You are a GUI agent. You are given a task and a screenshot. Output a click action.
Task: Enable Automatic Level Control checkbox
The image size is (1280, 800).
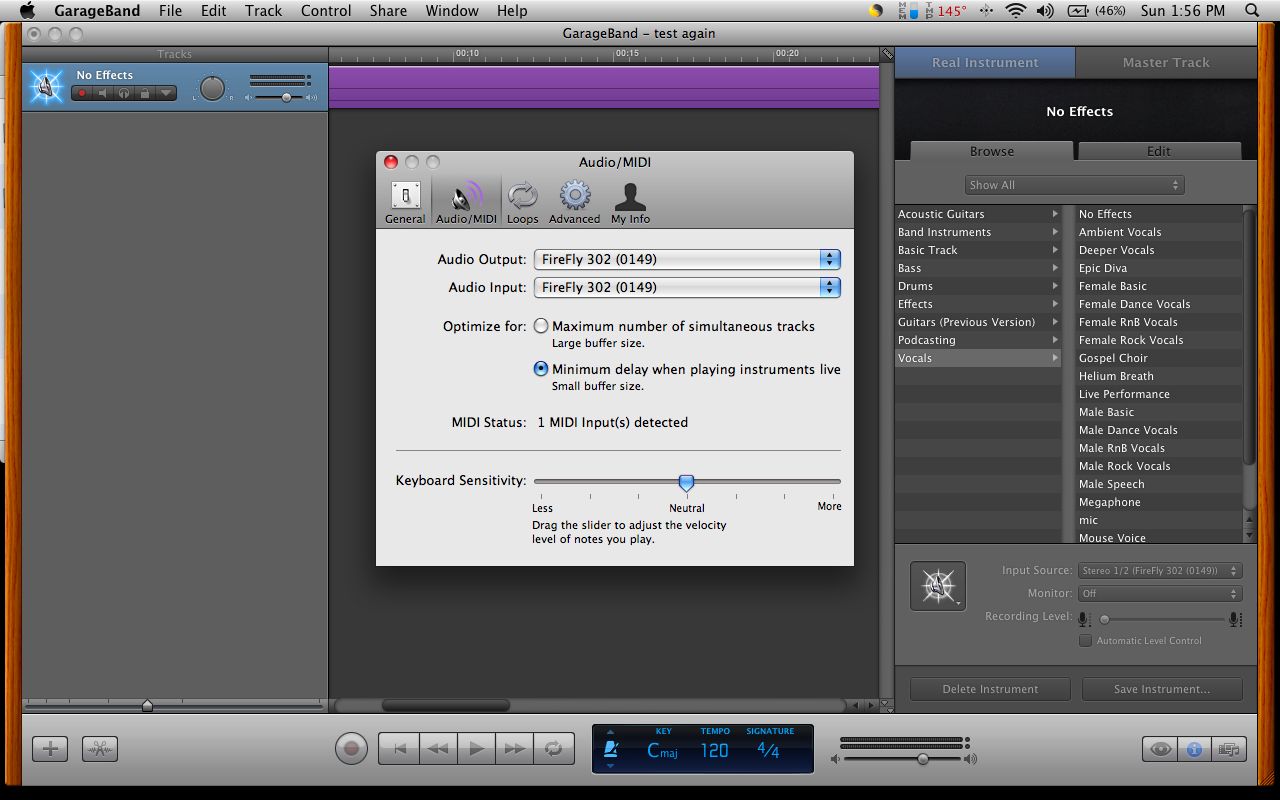(1085, 640)
